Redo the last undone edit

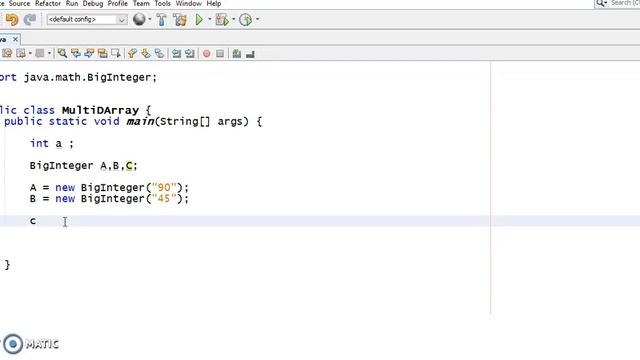click(x=30, y=19)
